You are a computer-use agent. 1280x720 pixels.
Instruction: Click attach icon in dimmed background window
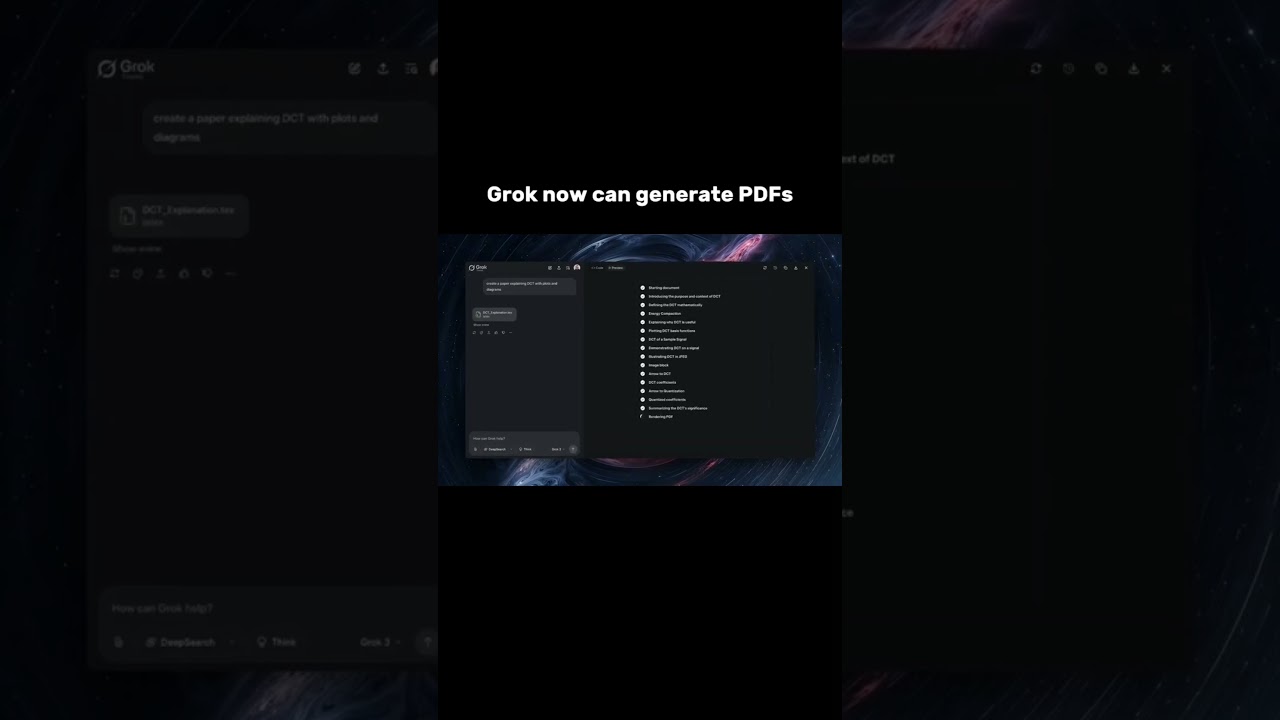119,642
